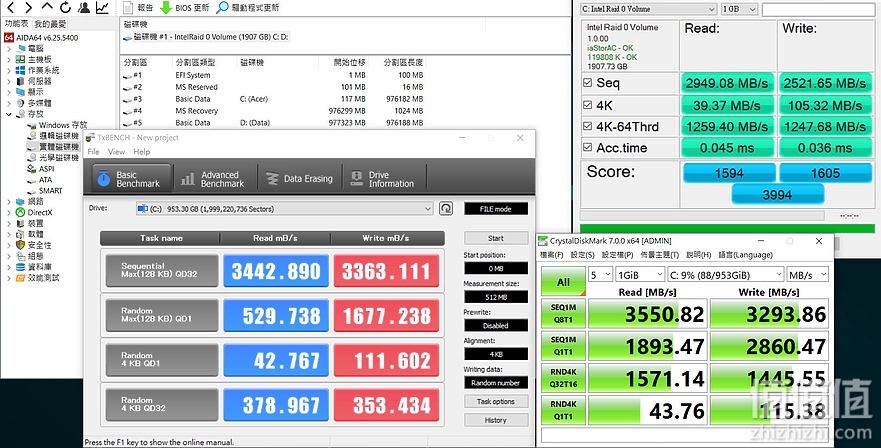Select 多媒體 multimedia item in tree
Image resolution: width=881 pixels, height=448 pixels.
pyautogui.click(x=34, y=103)
